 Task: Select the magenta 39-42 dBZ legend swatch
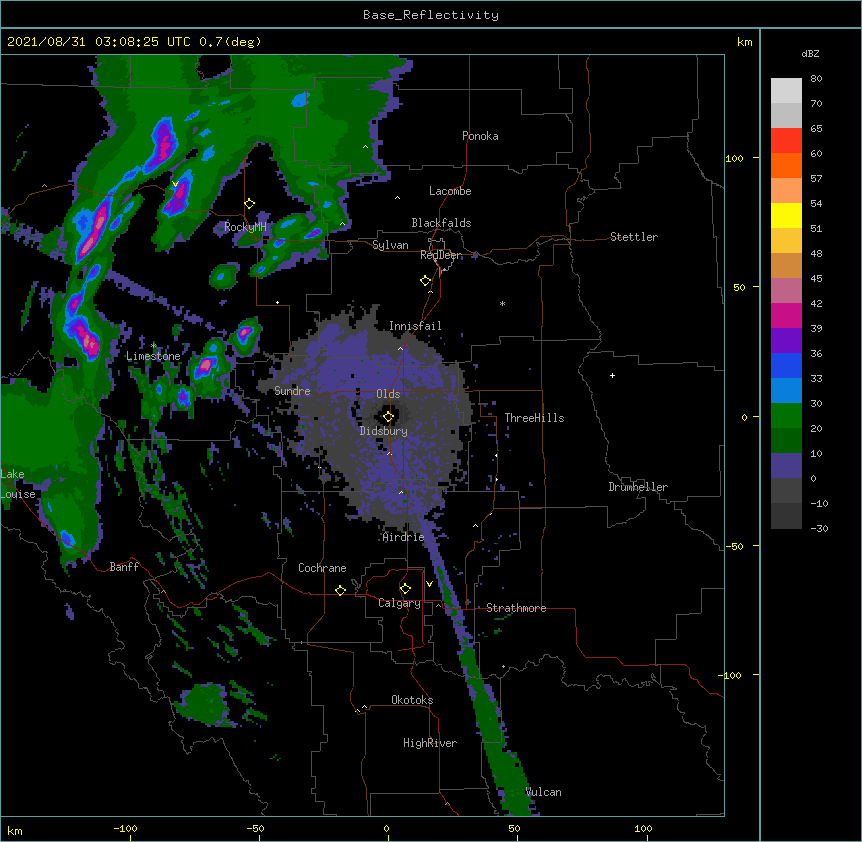[786, 315]
